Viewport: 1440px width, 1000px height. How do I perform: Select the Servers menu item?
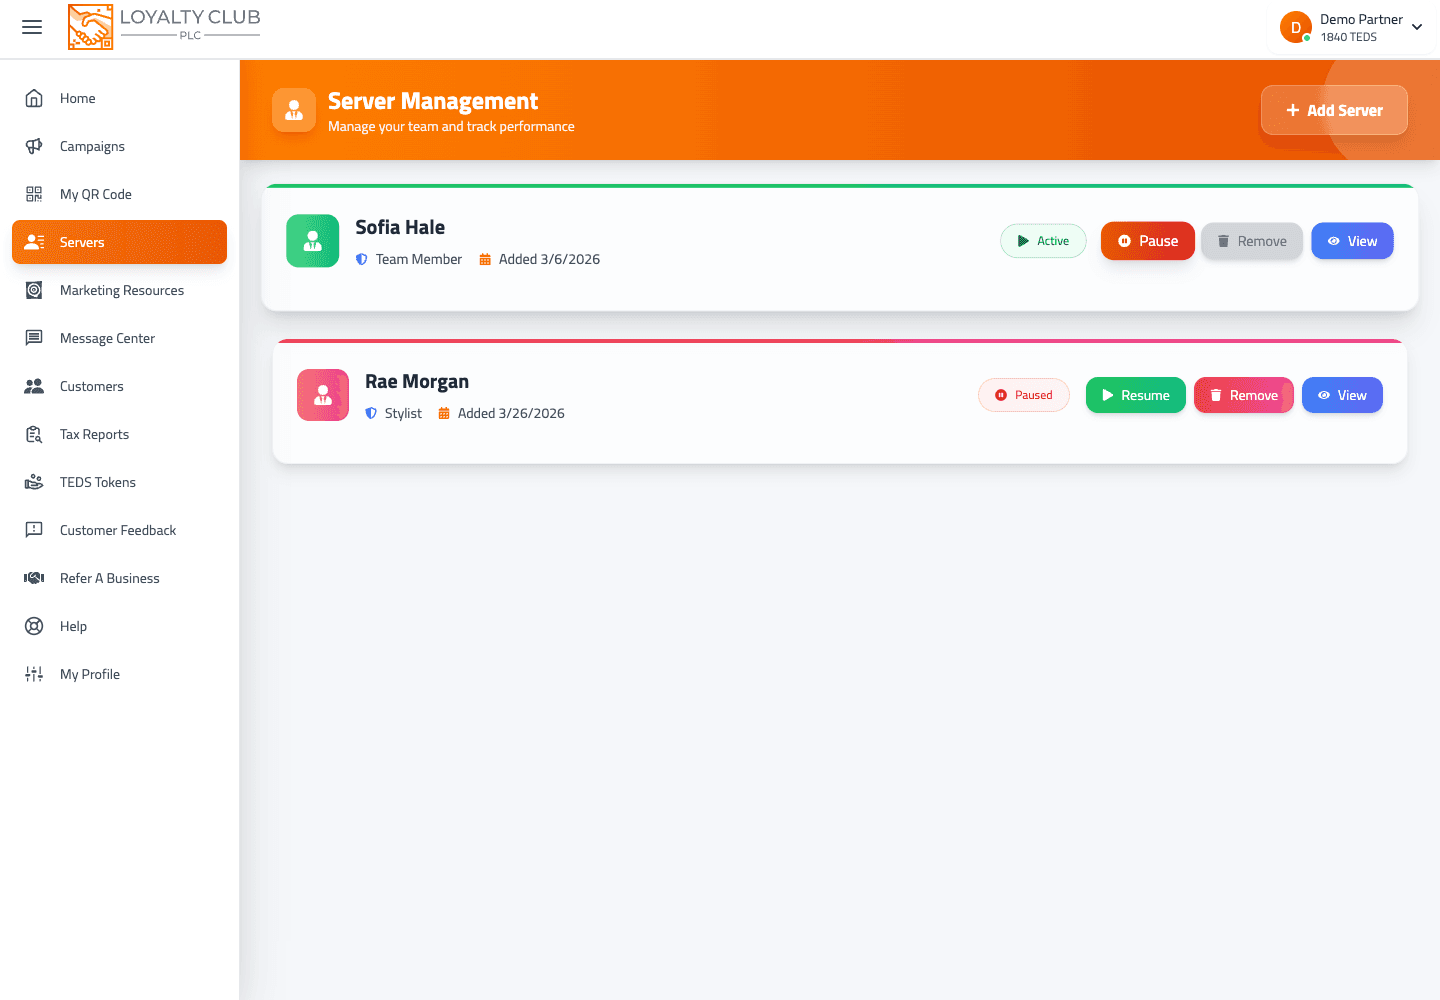[119, 242]
